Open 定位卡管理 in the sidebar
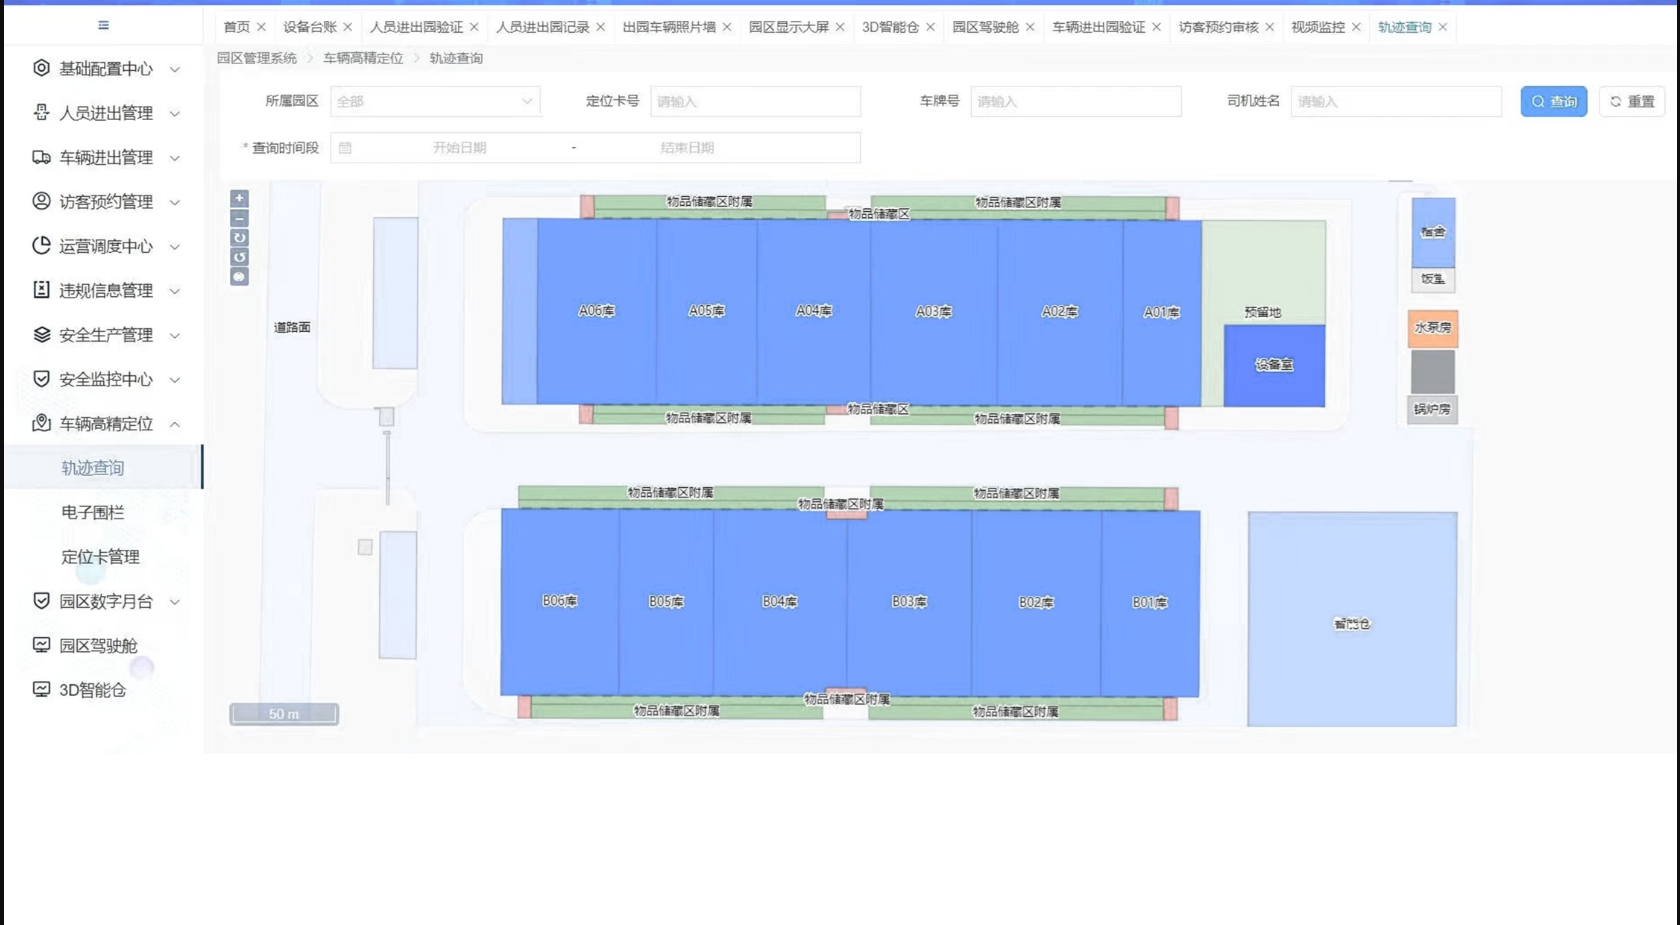Screen dimensions: 1680x925 click(x=100, y=557)
